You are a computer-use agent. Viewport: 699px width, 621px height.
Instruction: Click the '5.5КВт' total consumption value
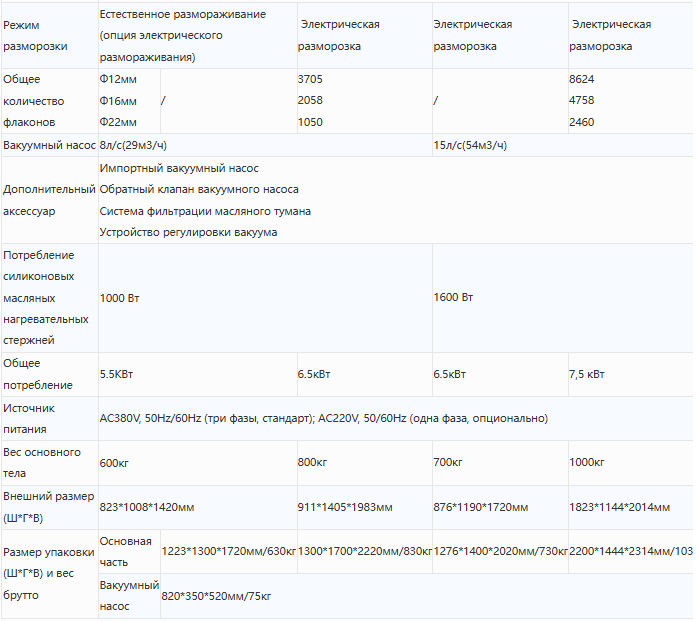pos(116,374)
